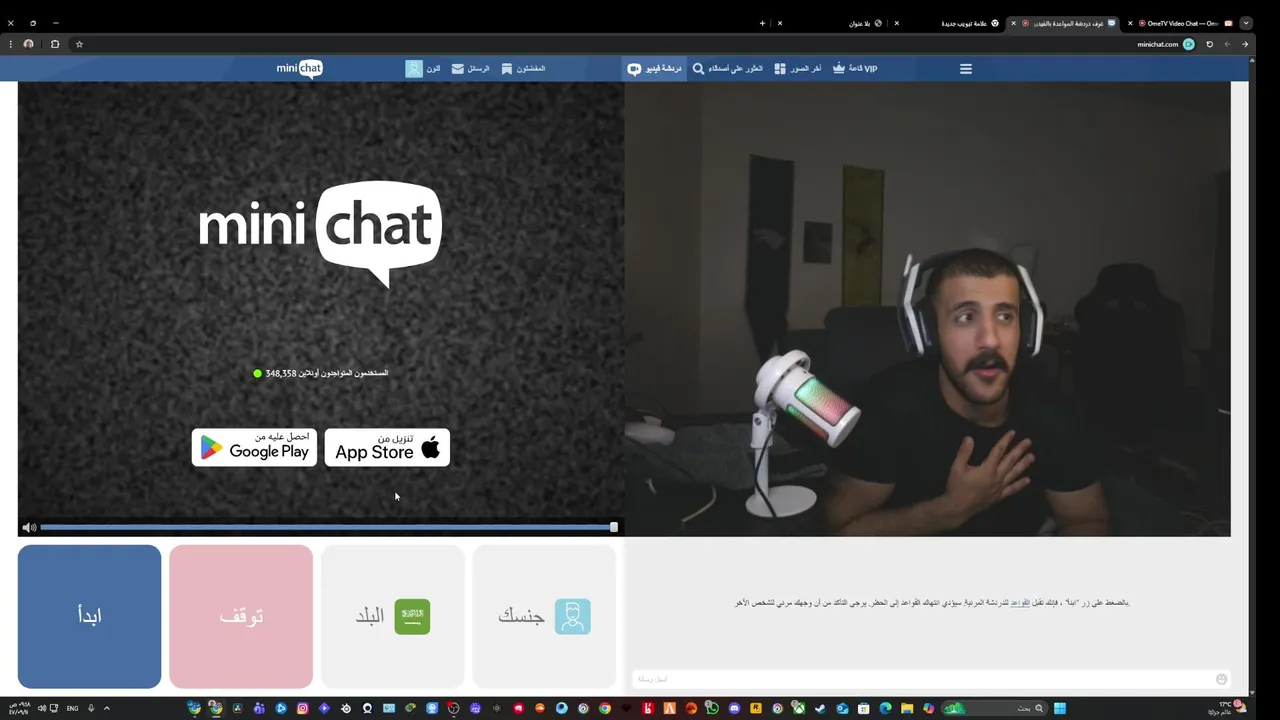Image resolution: width=1280 pixels, height=720 pixels.
Task: Reload the page
Action: (x=1209, y=44)
